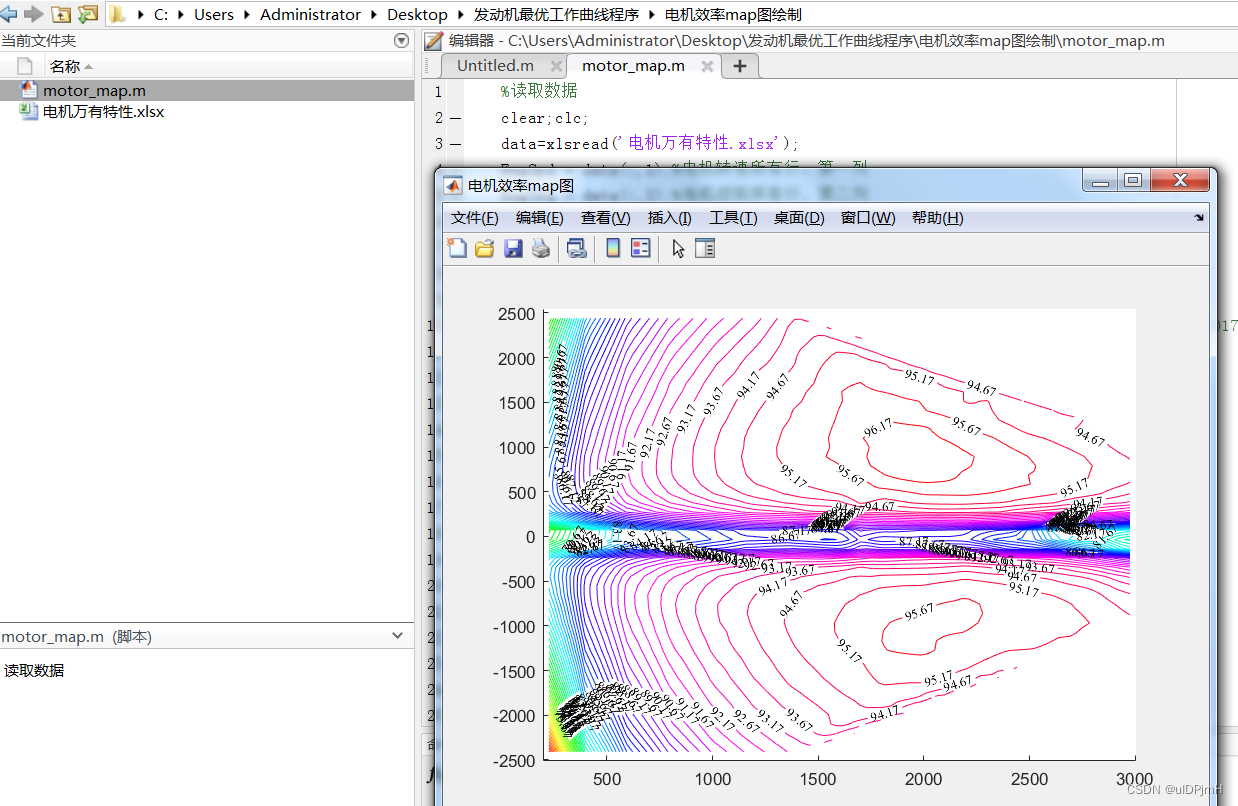This screenshot has height=806, width=1238.
Task: Switch to the motor_map.m editor tab
Action: (x=633, y=66)
